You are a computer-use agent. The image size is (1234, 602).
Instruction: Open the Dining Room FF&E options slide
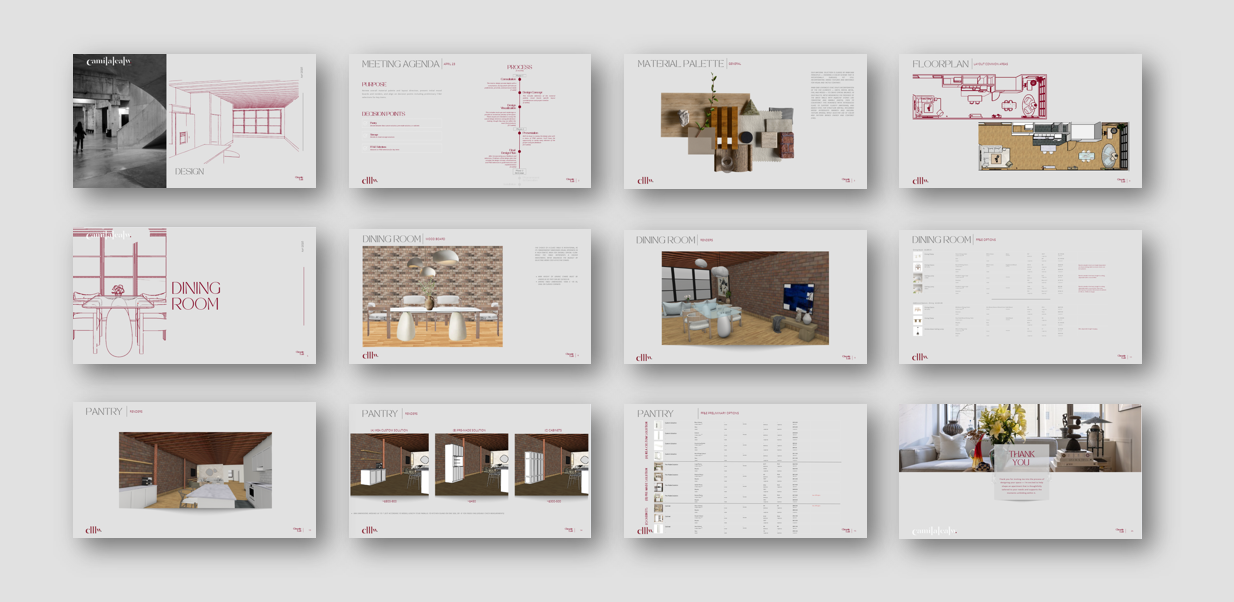[1020, 295]
